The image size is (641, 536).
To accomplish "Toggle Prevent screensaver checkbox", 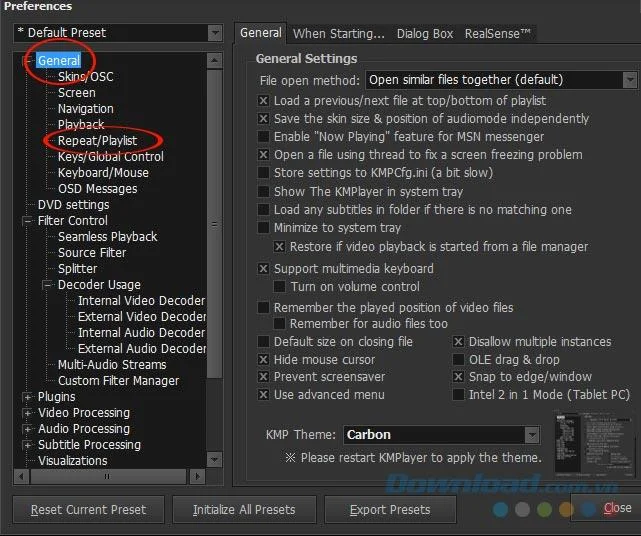I will 263,377.
